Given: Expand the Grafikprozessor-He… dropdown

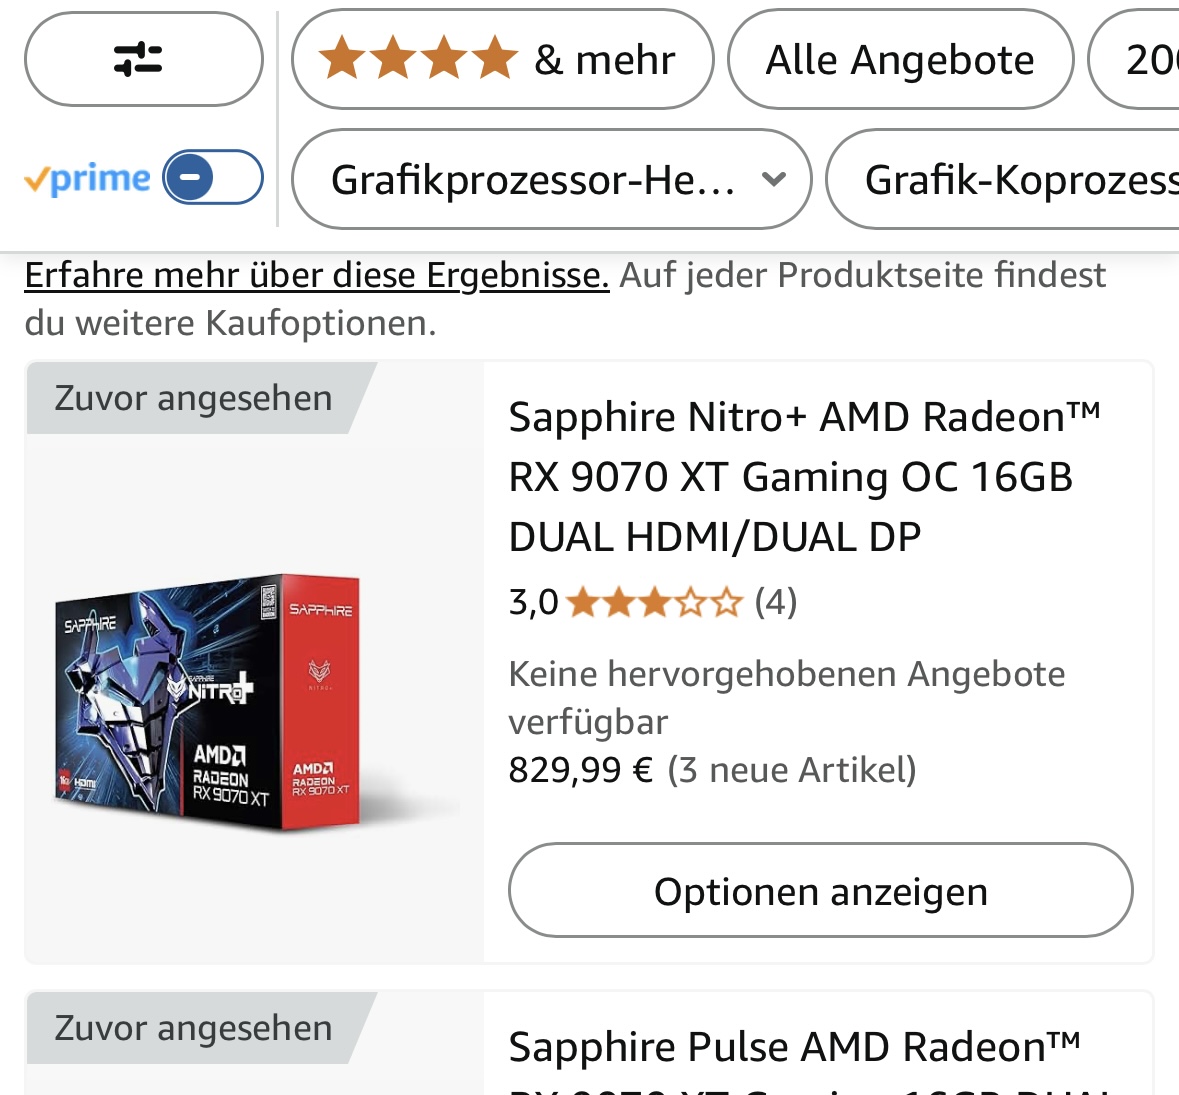Looking at the screenshot, I should tap(551, 179).
